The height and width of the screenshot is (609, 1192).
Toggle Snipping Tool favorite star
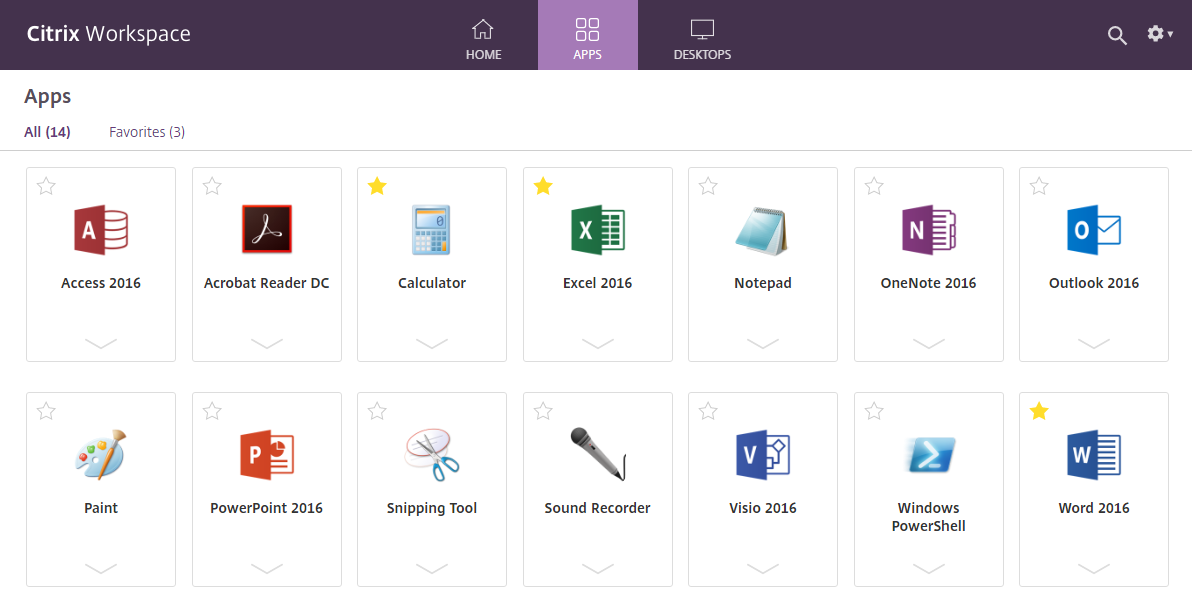(377, 411)
